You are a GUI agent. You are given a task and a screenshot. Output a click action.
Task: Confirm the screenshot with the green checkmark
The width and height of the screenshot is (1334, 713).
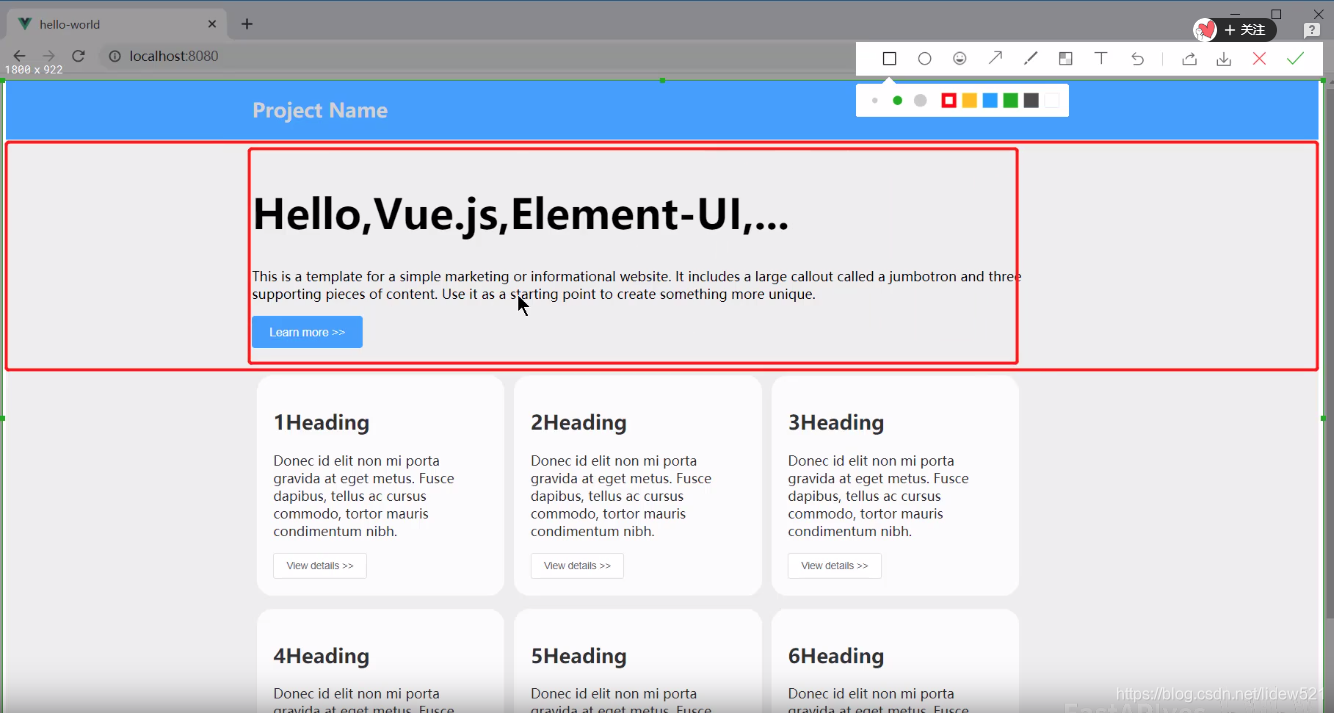point(1295,59)
